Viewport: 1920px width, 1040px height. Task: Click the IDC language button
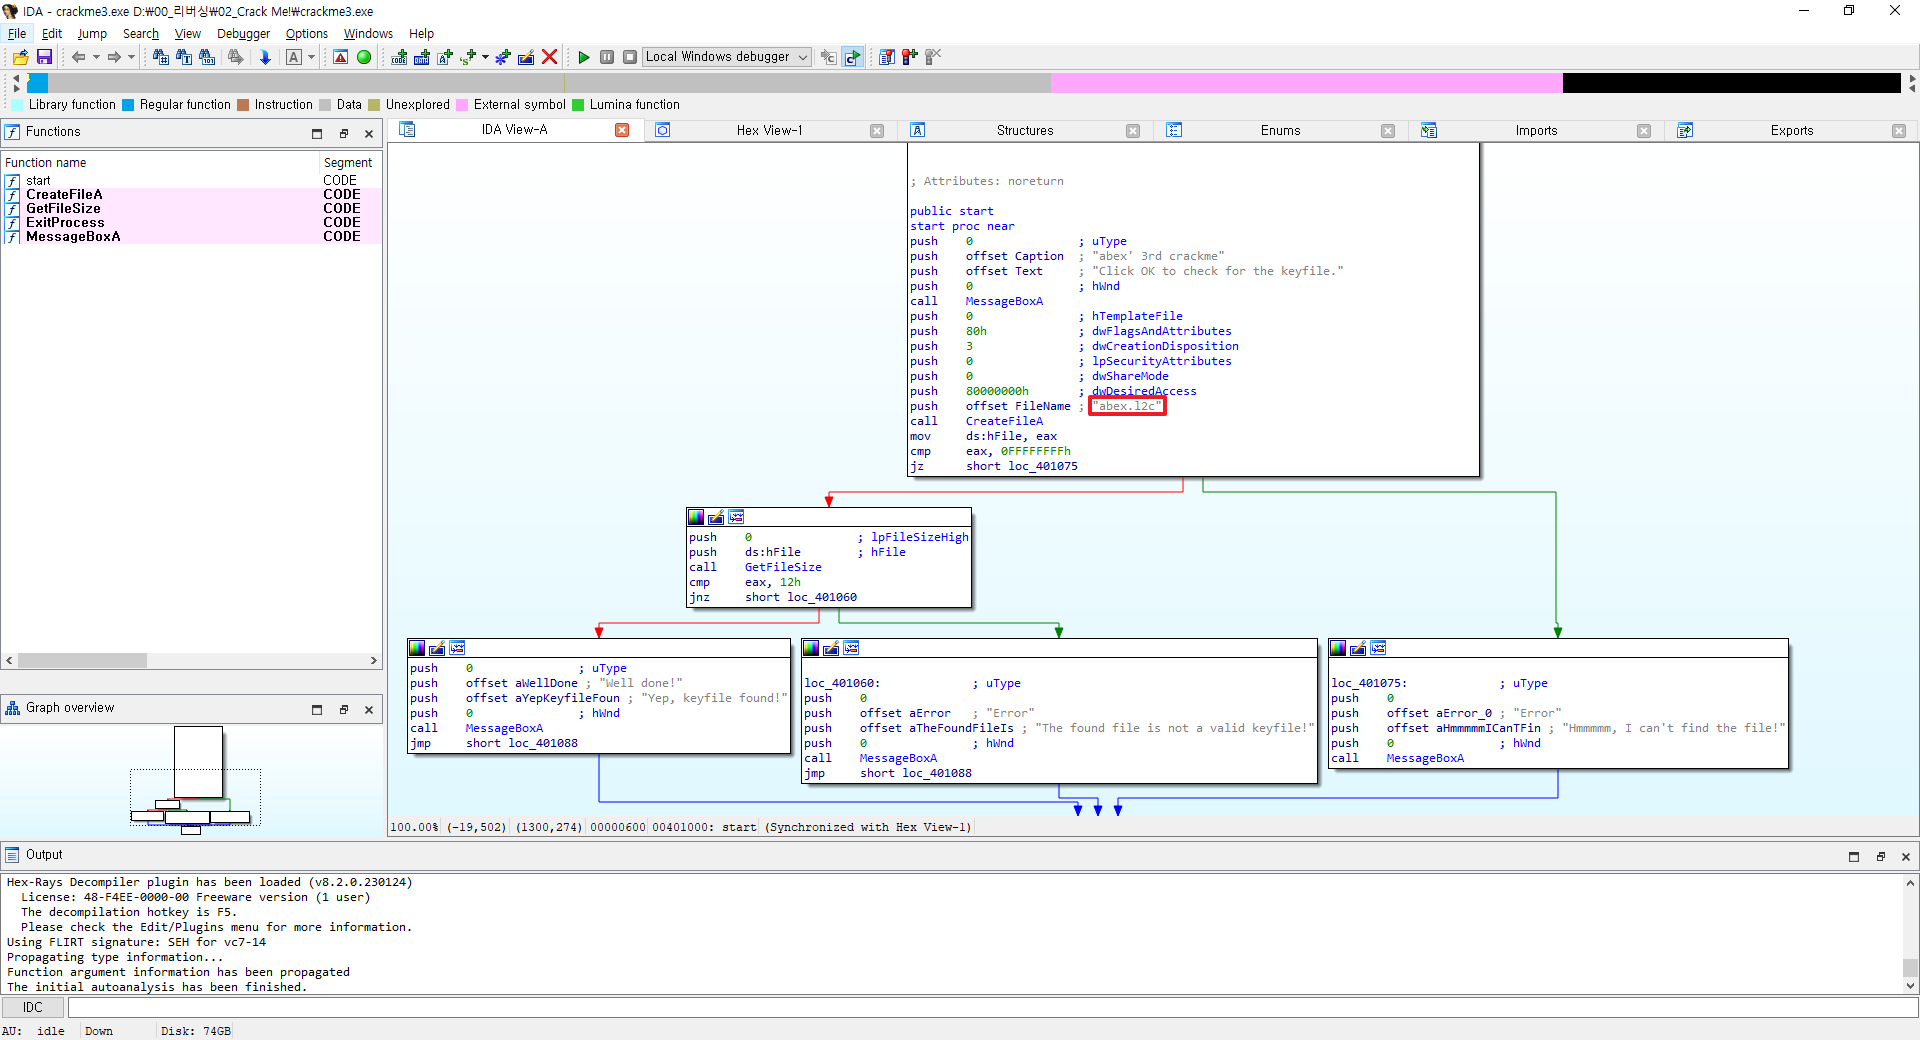pyautogui.click(x=33, y=1007)
